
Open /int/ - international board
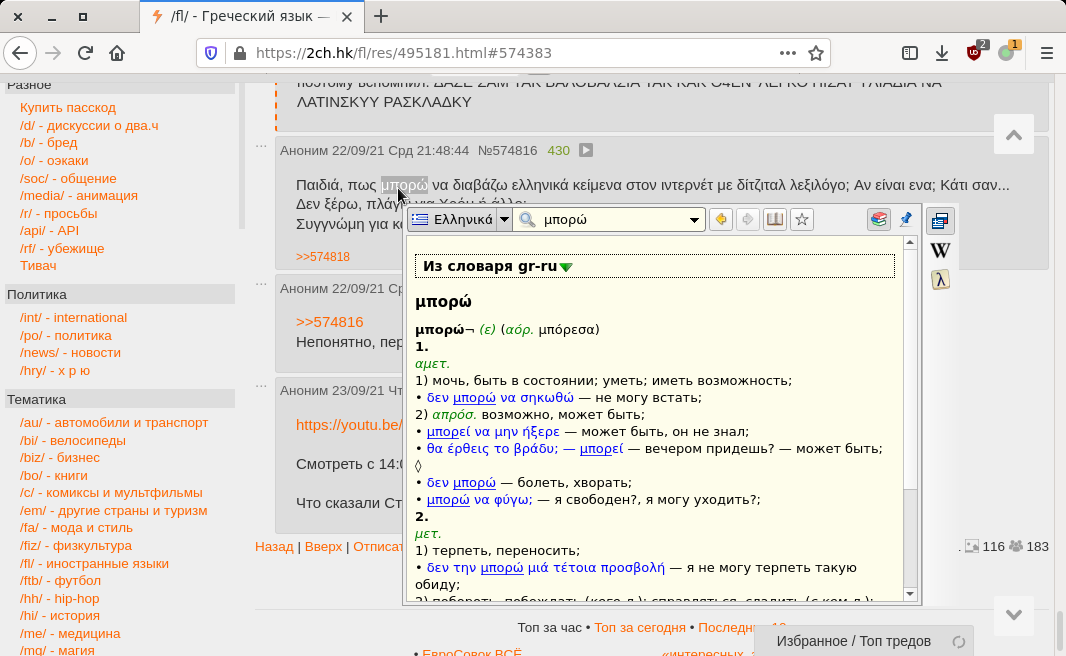tap(73, 317)
